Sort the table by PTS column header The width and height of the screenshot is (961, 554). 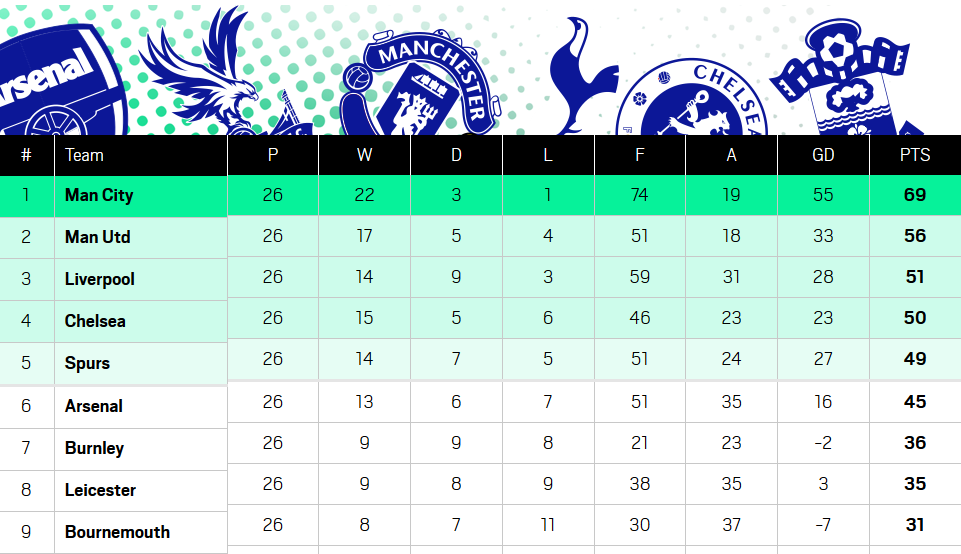point(914,155)
